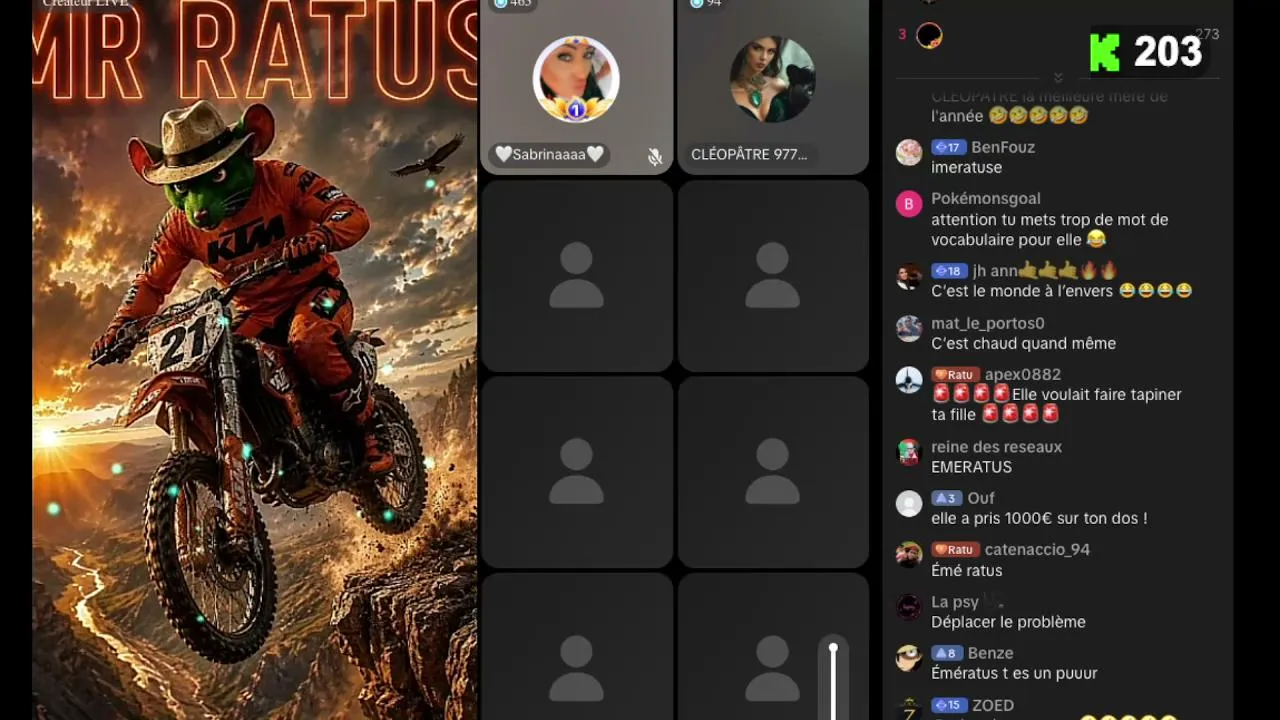Click the level 15 badge beside ZOED
1280x720 pixels.
click(949, 705)
